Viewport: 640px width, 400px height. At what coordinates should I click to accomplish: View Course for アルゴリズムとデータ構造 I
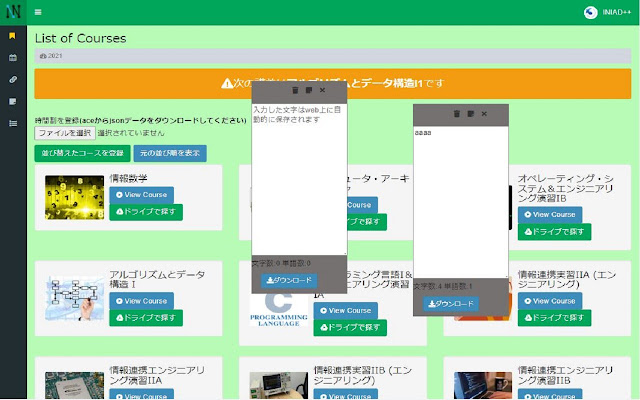point(142,301)
